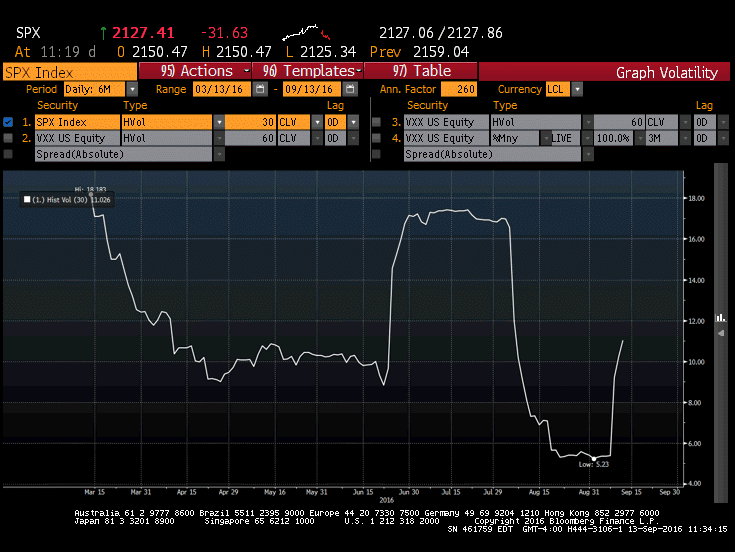Click the 18.00 y-axis label

tap(696, 198)
